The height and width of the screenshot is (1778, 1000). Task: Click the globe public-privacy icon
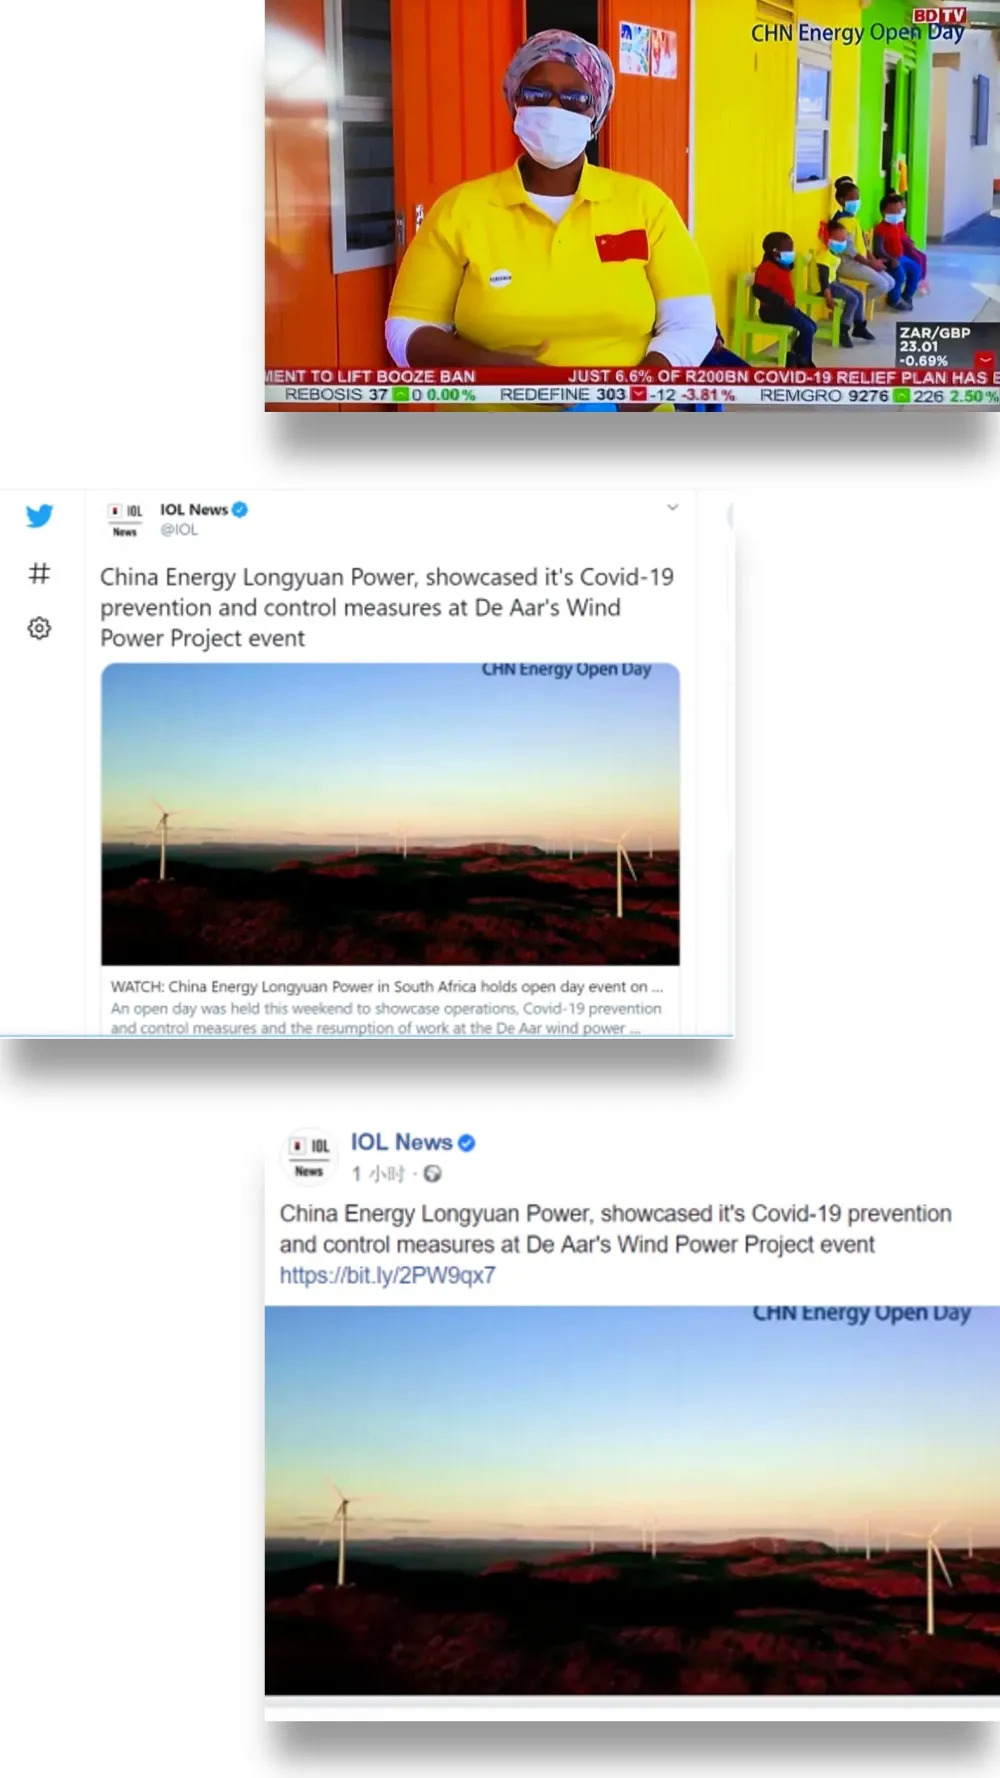pyautogui.click(x=432, y=1173)
